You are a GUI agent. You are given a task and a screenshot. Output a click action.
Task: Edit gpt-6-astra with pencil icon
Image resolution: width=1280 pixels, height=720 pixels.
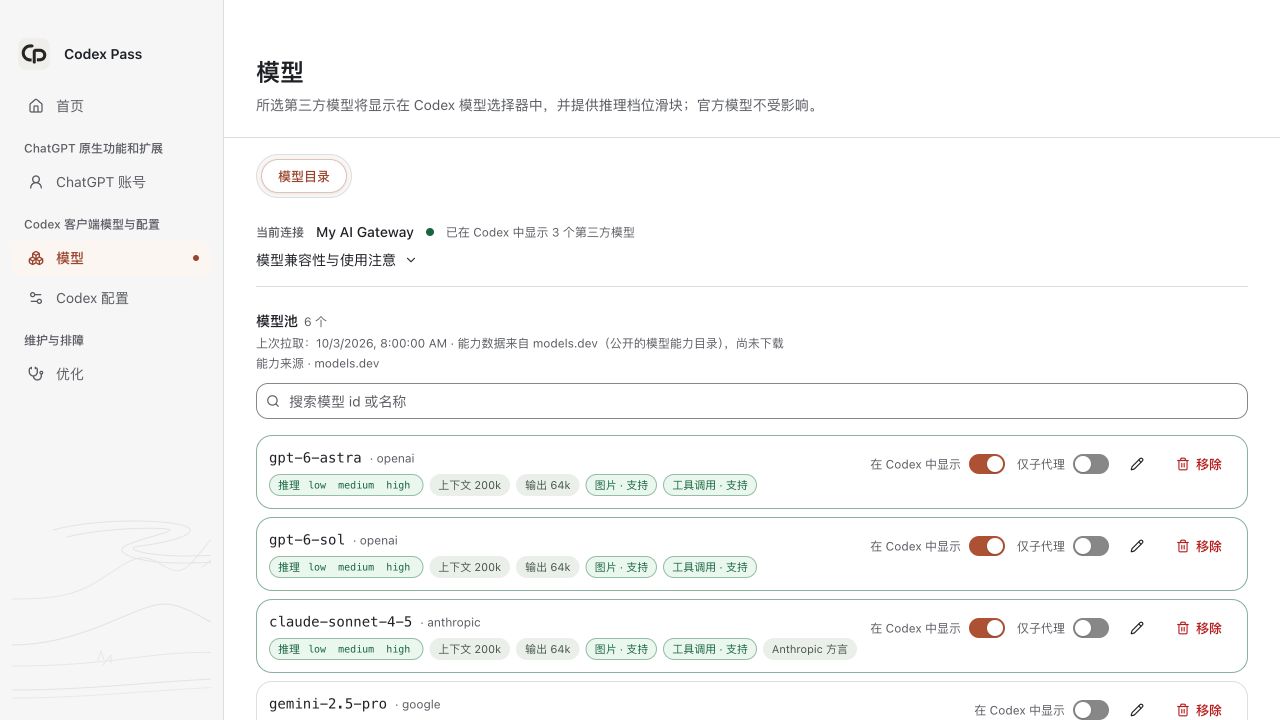pos(1137,464)
